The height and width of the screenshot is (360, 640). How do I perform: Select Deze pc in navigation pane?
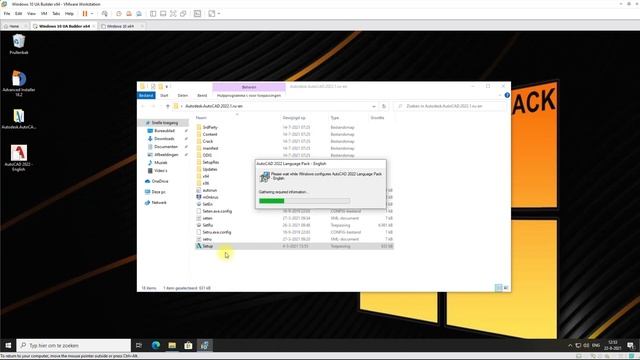158,192
